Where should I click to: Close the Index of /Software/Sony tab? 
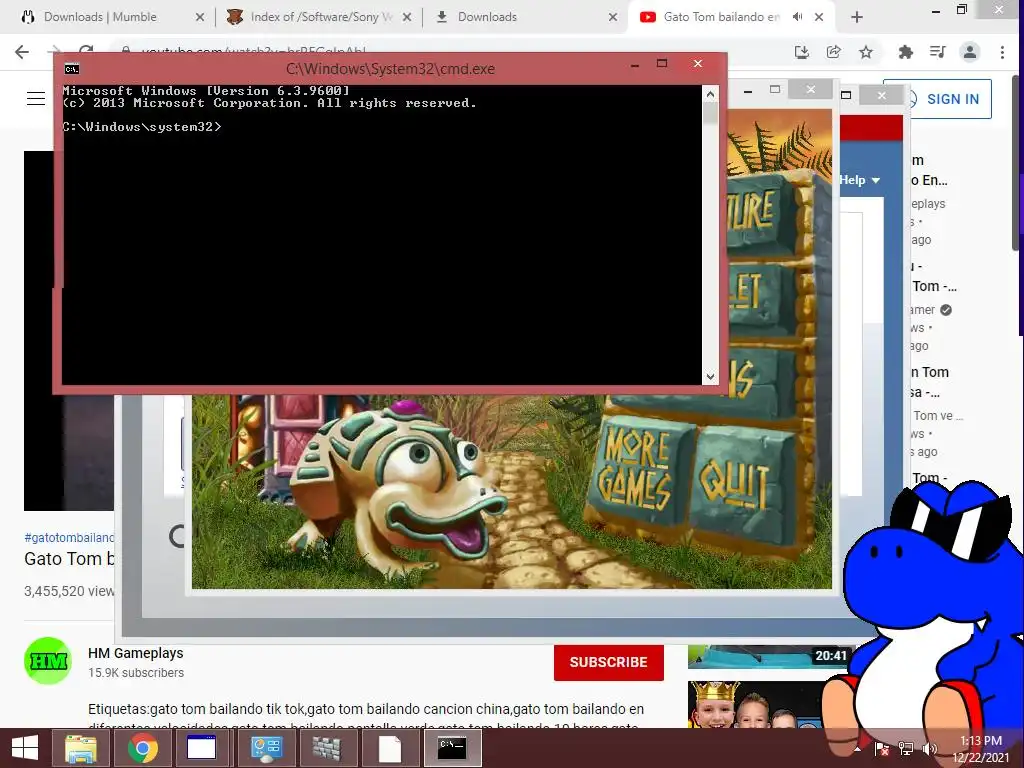click(x=407, y=18)
